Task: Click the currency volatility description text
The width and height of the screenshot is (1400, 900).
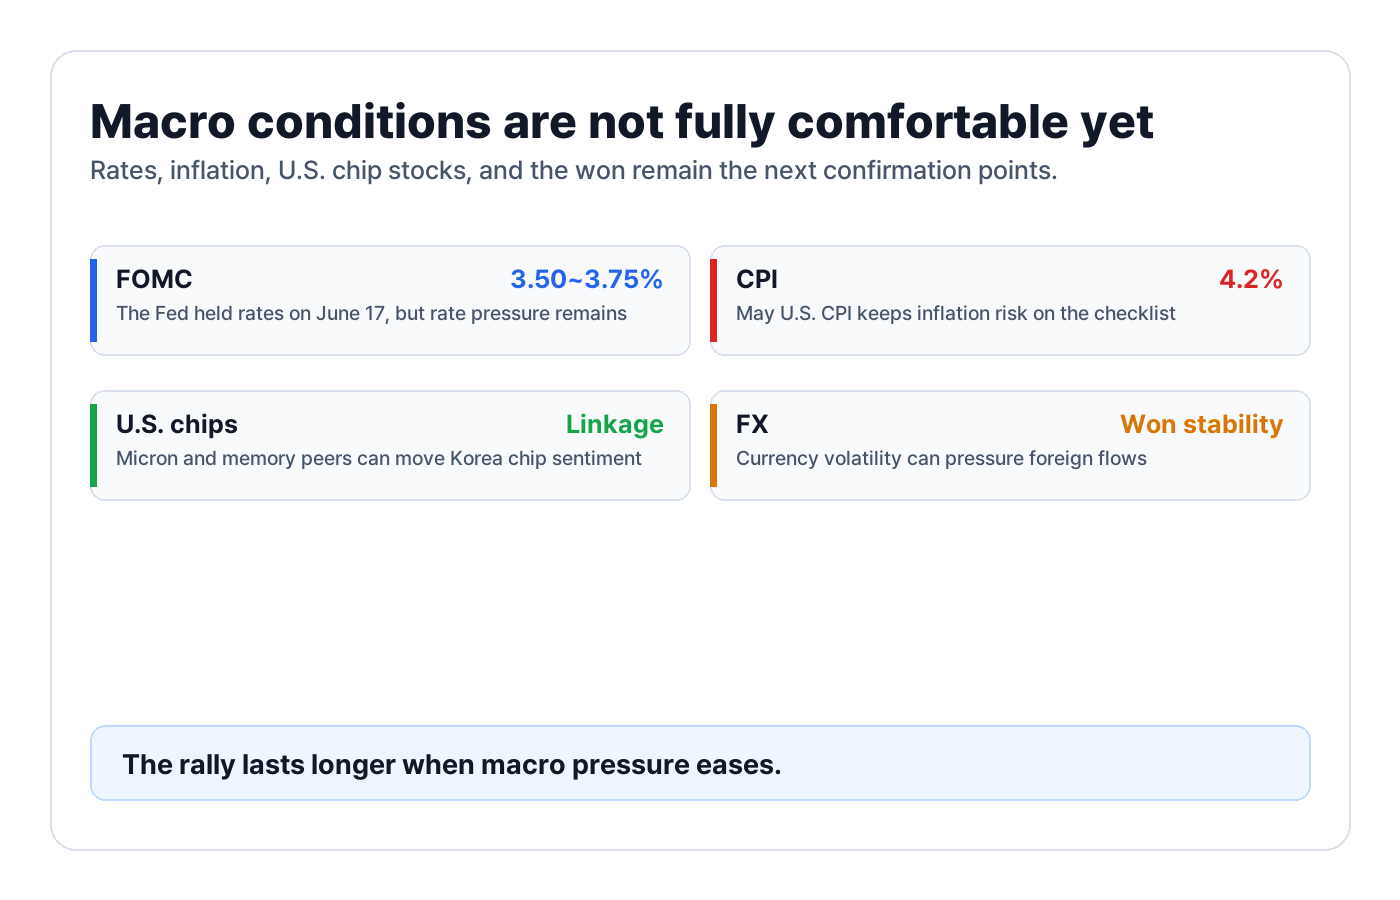Action: (941, 458)
